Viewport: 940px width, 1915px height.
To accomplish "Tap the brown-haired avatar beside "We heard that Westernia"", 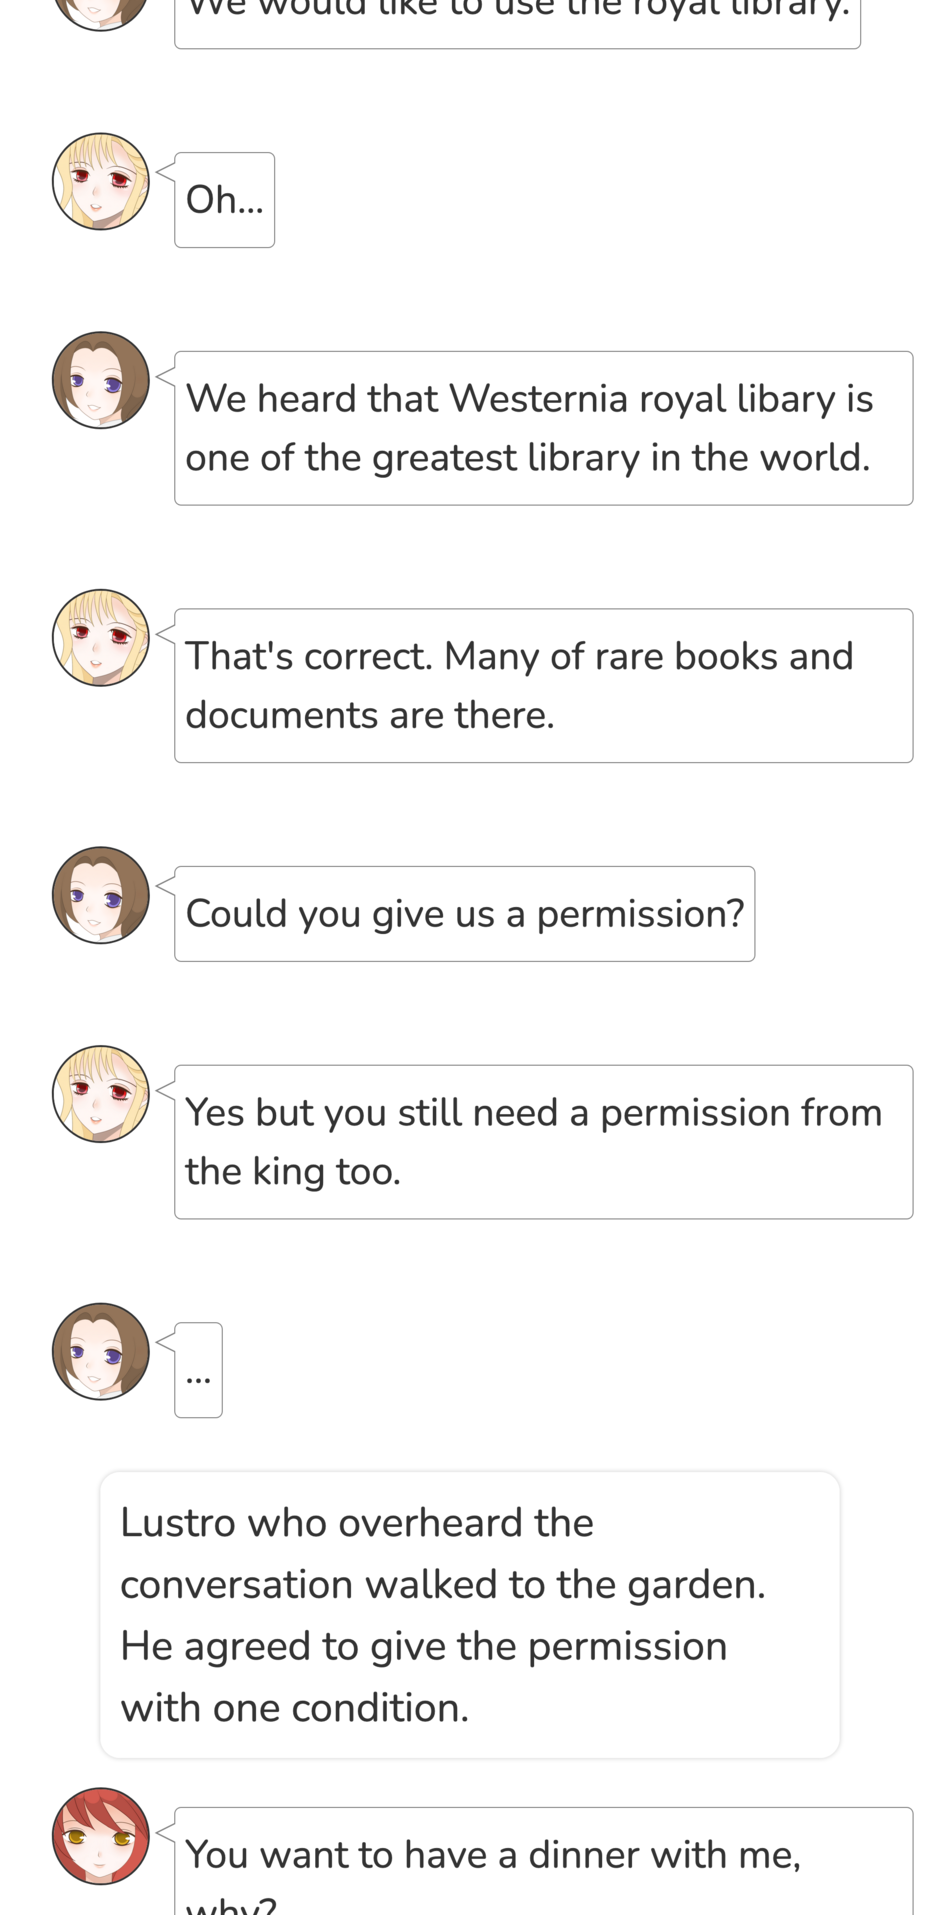I will tap(100, 380).
